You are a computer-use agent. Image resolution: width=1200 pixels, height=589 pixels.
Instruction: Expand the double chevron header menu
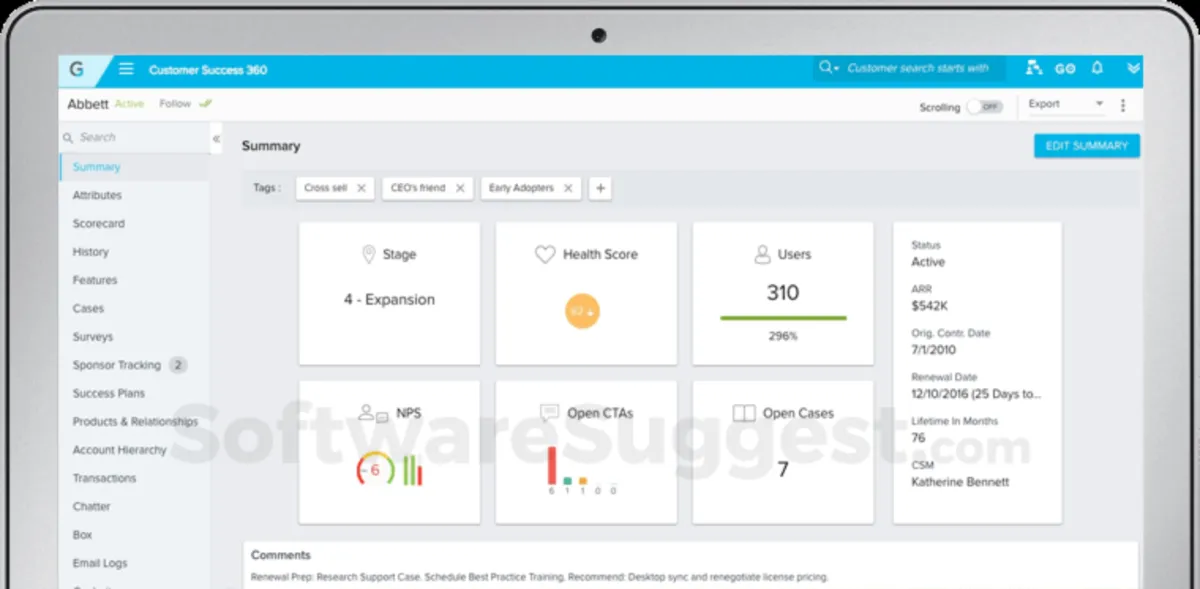point(1133,68)
